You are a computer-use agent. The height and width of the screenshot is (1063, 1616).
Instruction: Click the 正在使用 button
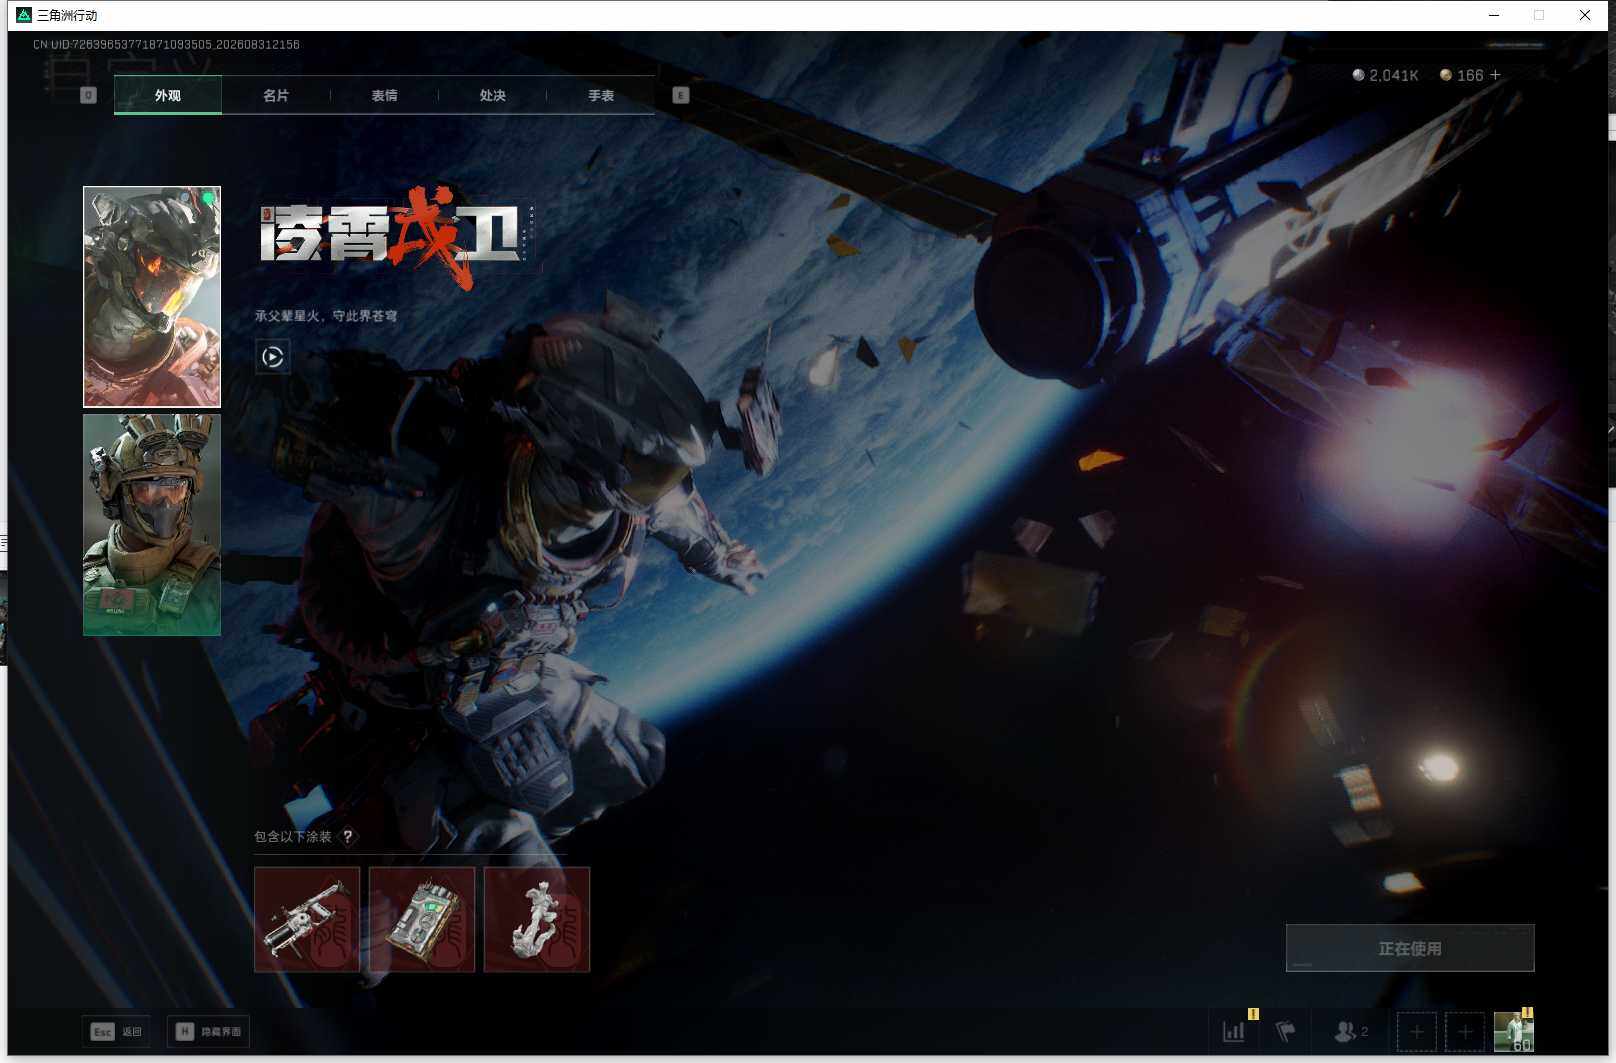tap(1410, 948)
